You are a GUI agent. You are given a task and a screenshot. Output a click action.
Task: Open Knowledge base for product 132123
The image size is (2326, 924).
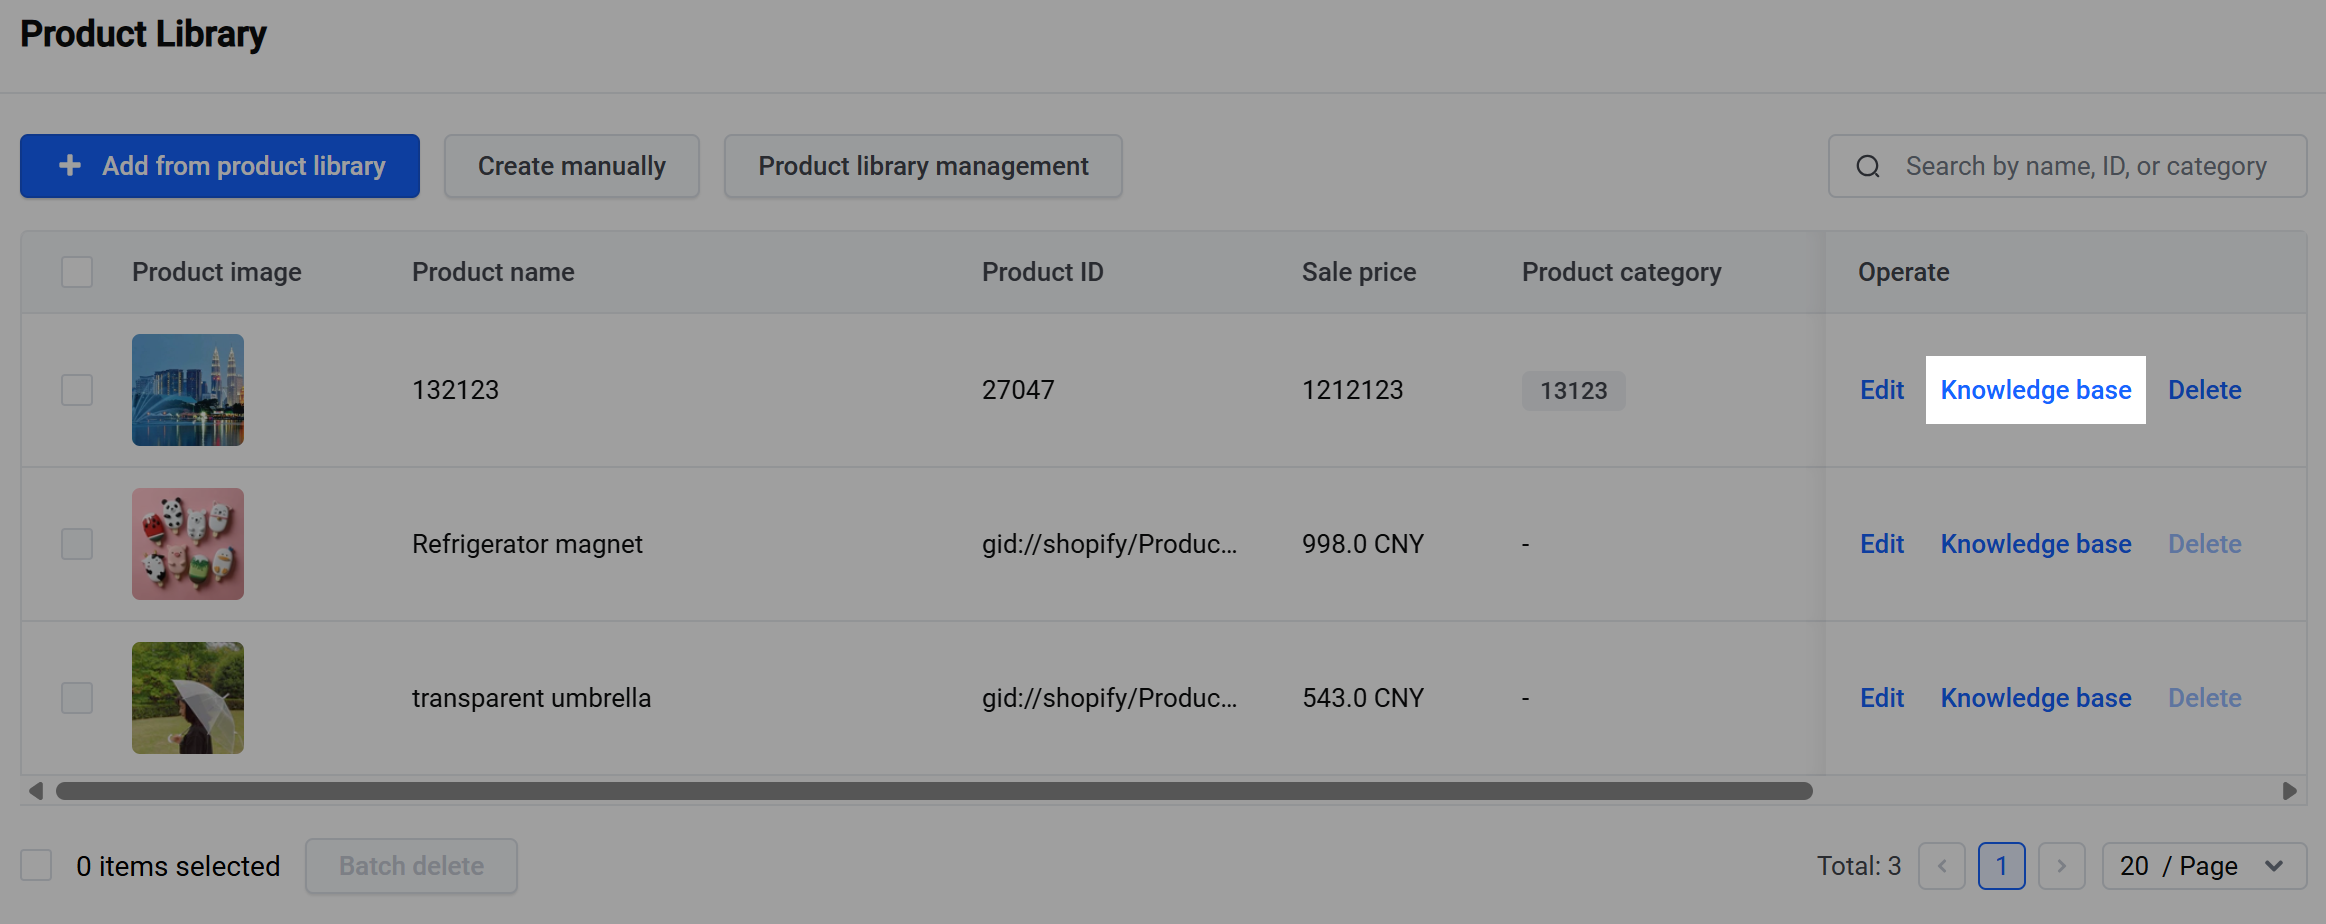coord(2036,390)
